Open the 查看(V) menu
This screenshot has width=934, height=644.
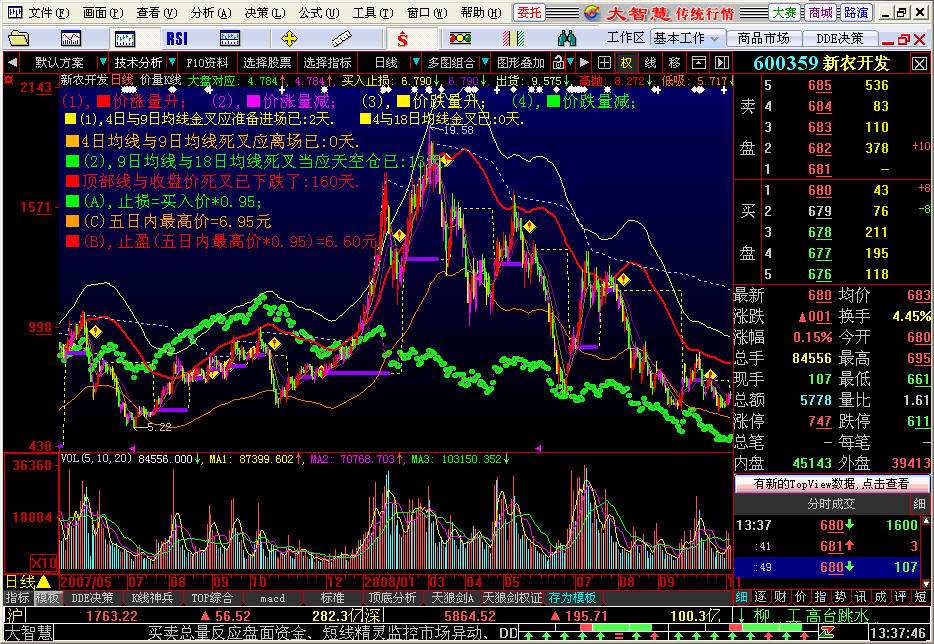tap(157, 13)
